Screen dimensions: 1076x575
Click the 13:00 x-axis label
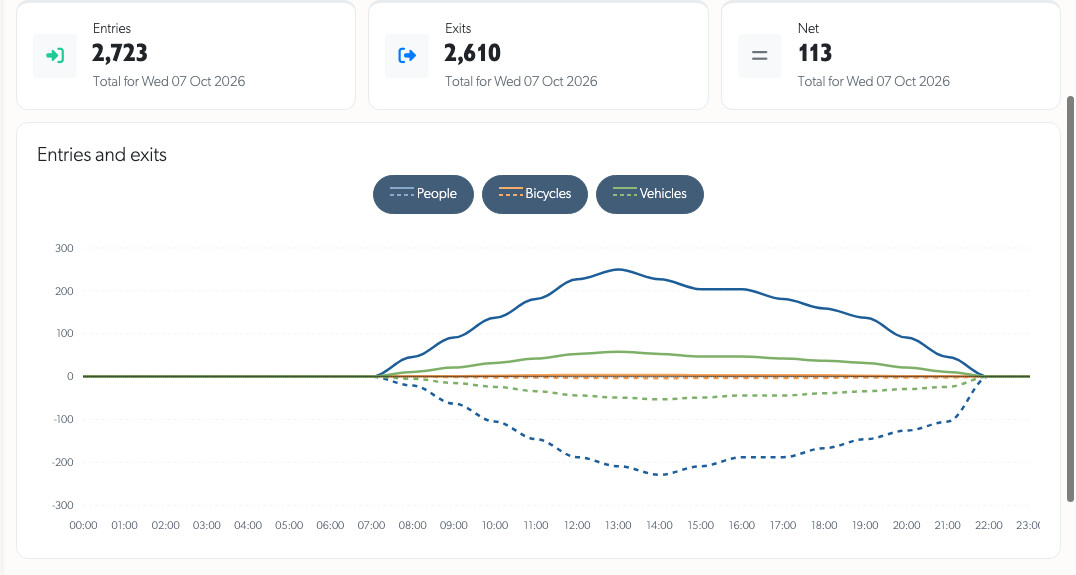pyautogui.click(x=618, y=525)
